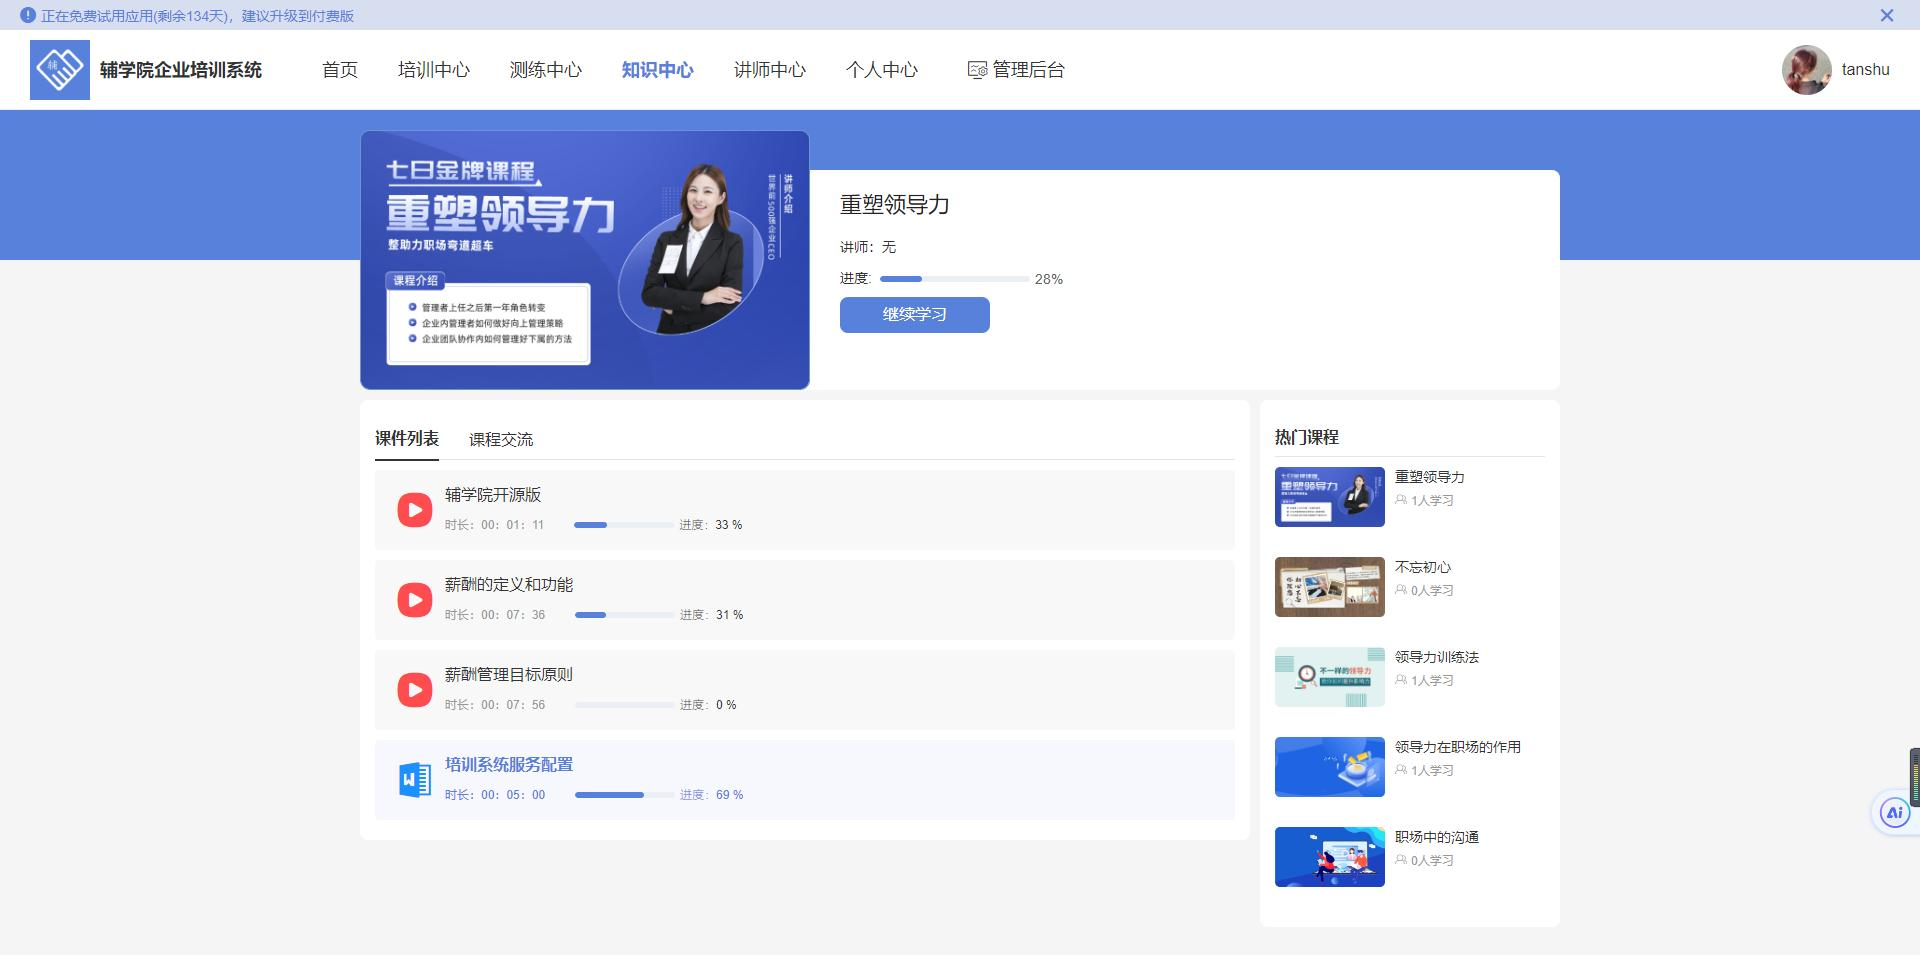The height and width of the screenshot is (955, 1920).
Task: Click the 重塑领导力 heading in course card
Action: click(895, 205)
